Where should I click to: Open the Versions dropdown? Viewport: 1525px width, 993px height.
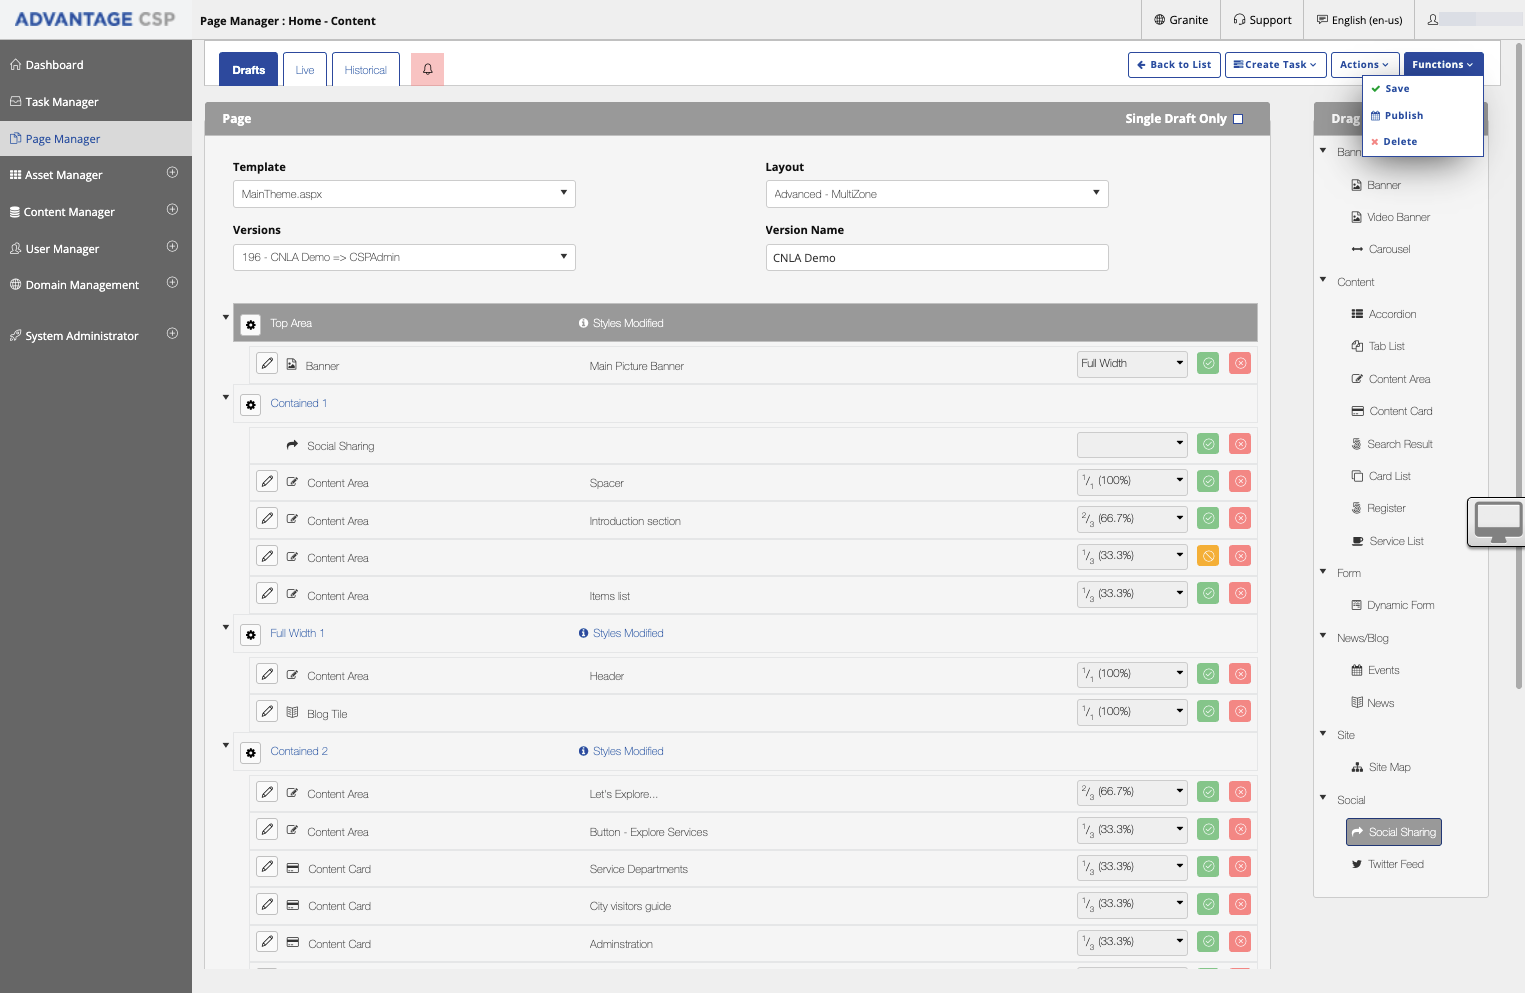pyautogui.click(x=404, y=257)
